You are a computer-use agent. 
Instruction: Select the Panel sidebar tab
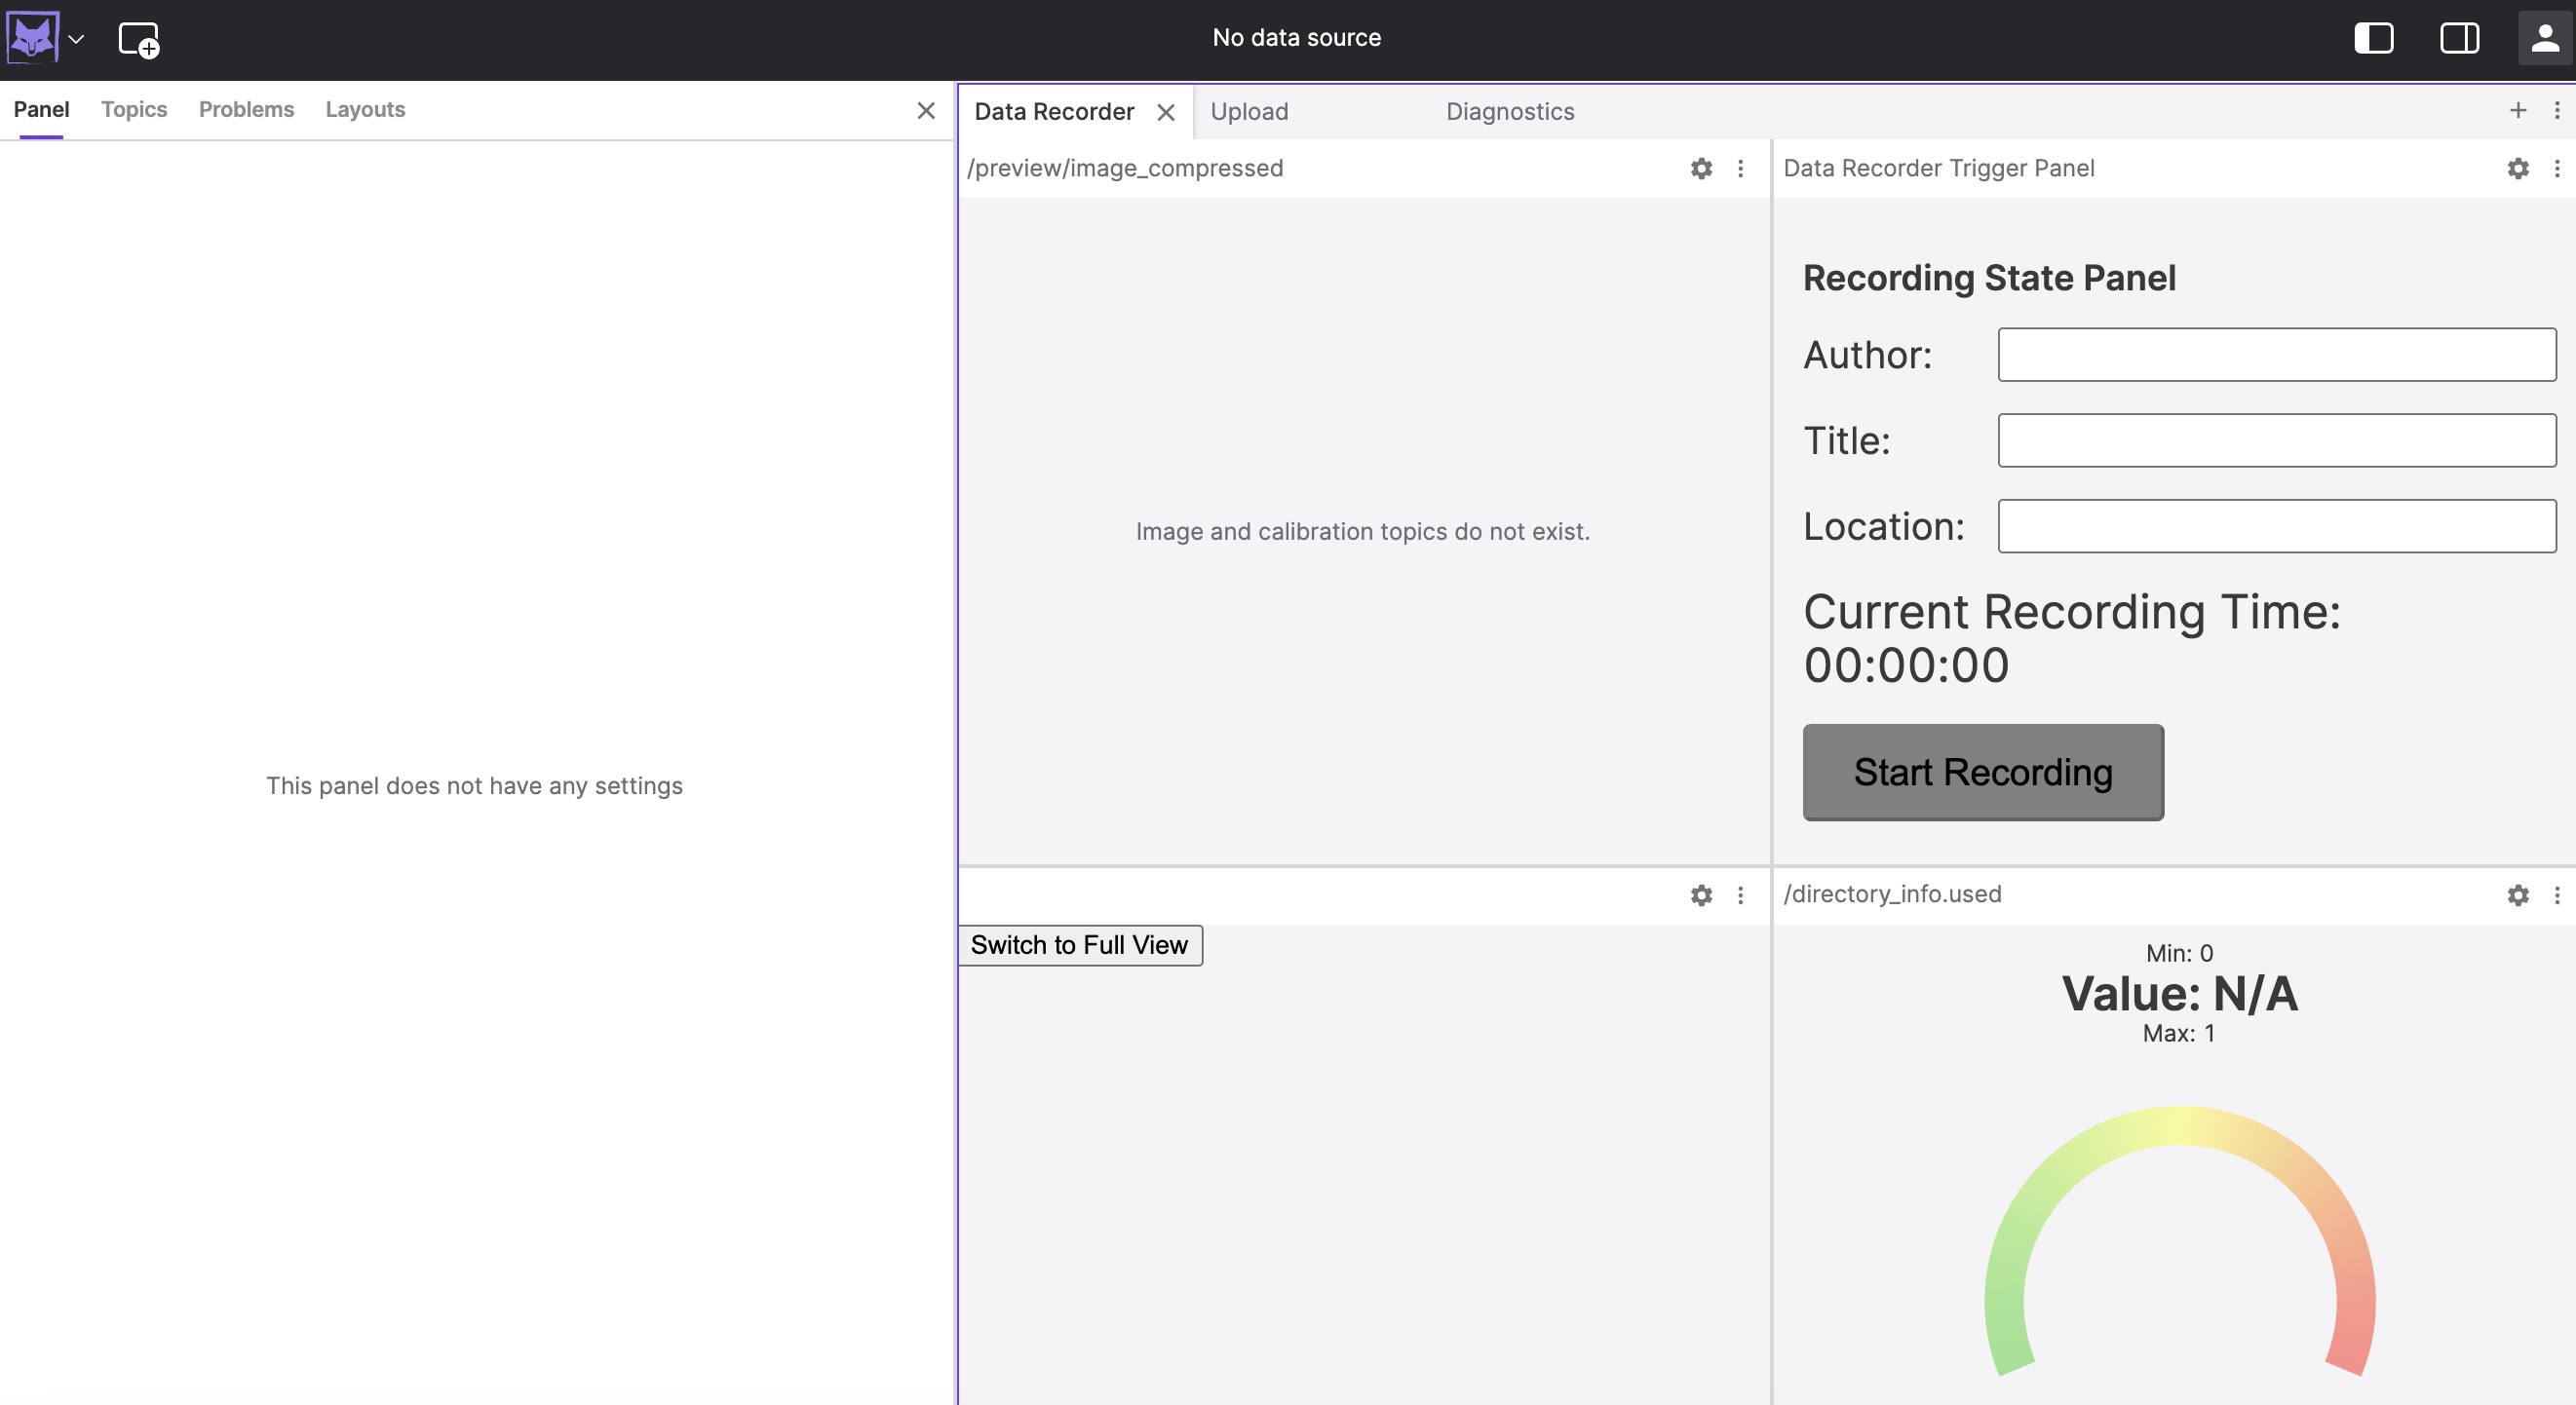click(41, 109)
